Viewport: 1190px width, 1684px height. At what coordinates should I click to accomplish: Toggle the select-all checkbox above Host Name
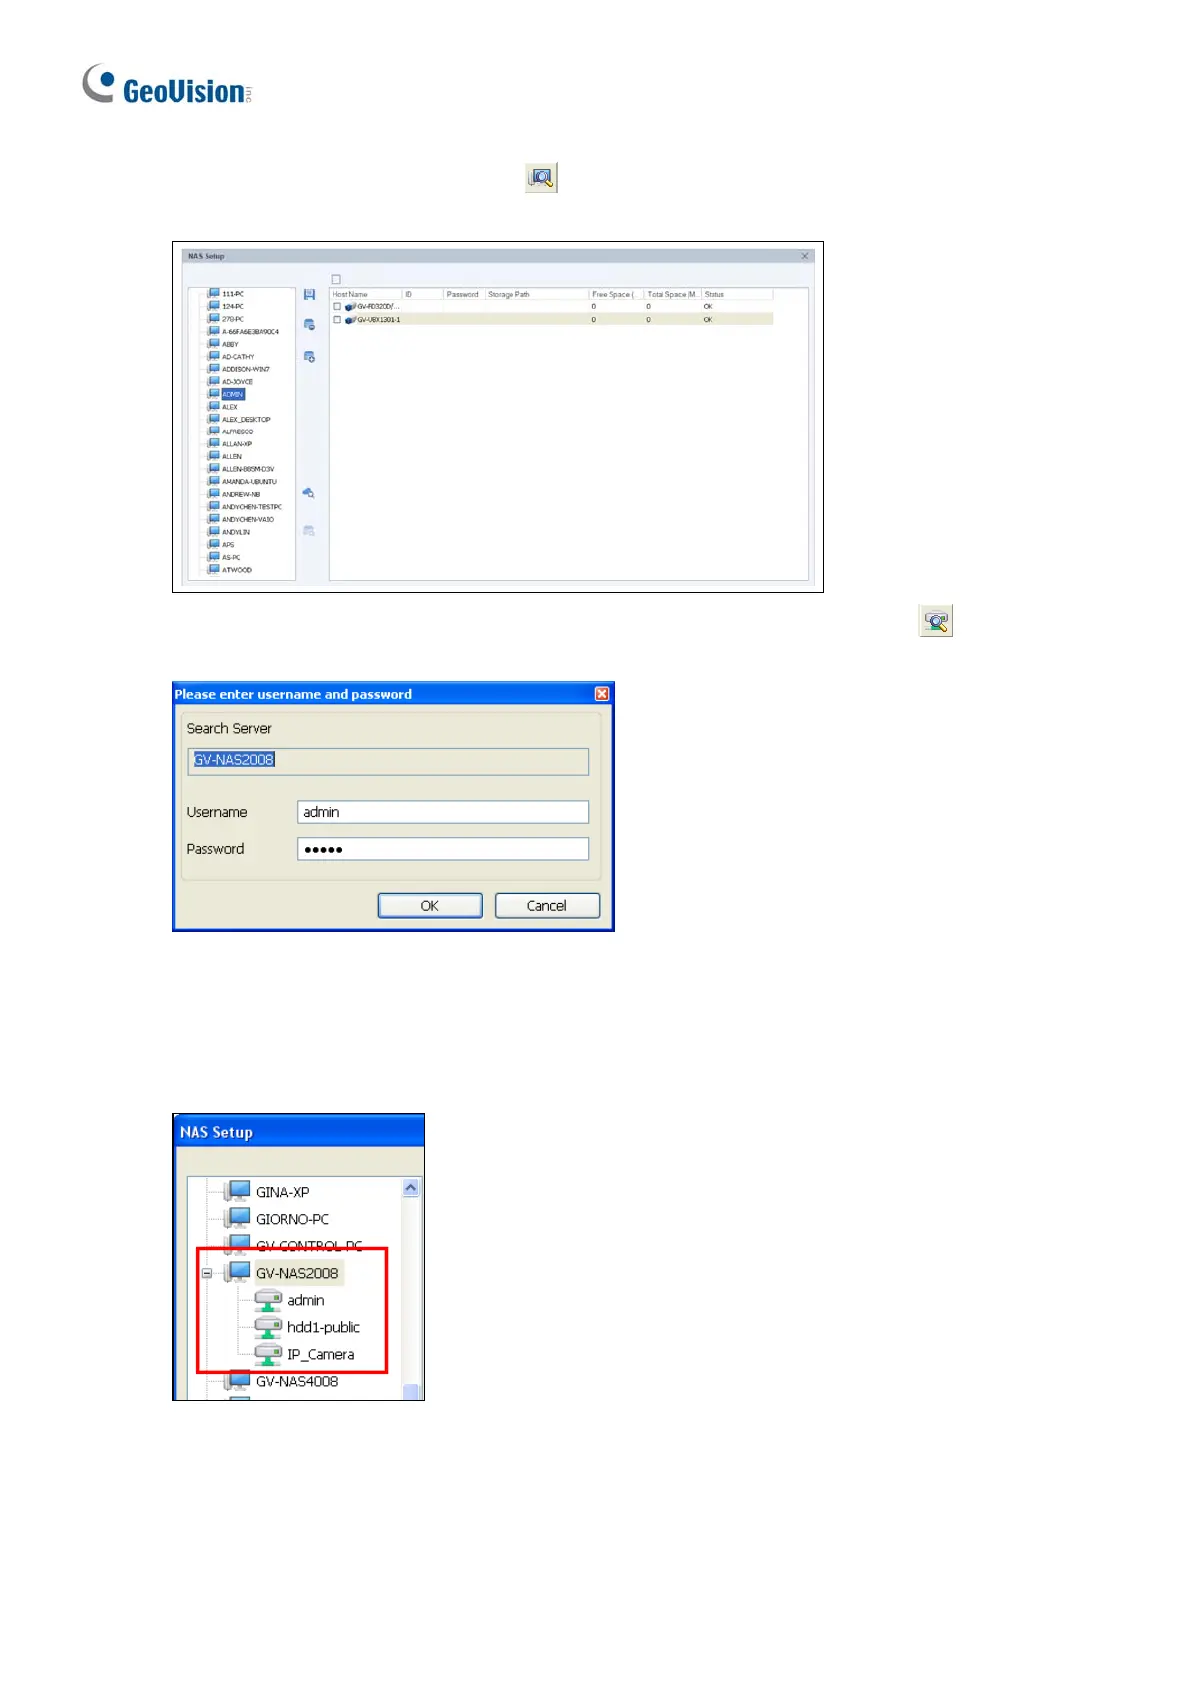[336, 280]
